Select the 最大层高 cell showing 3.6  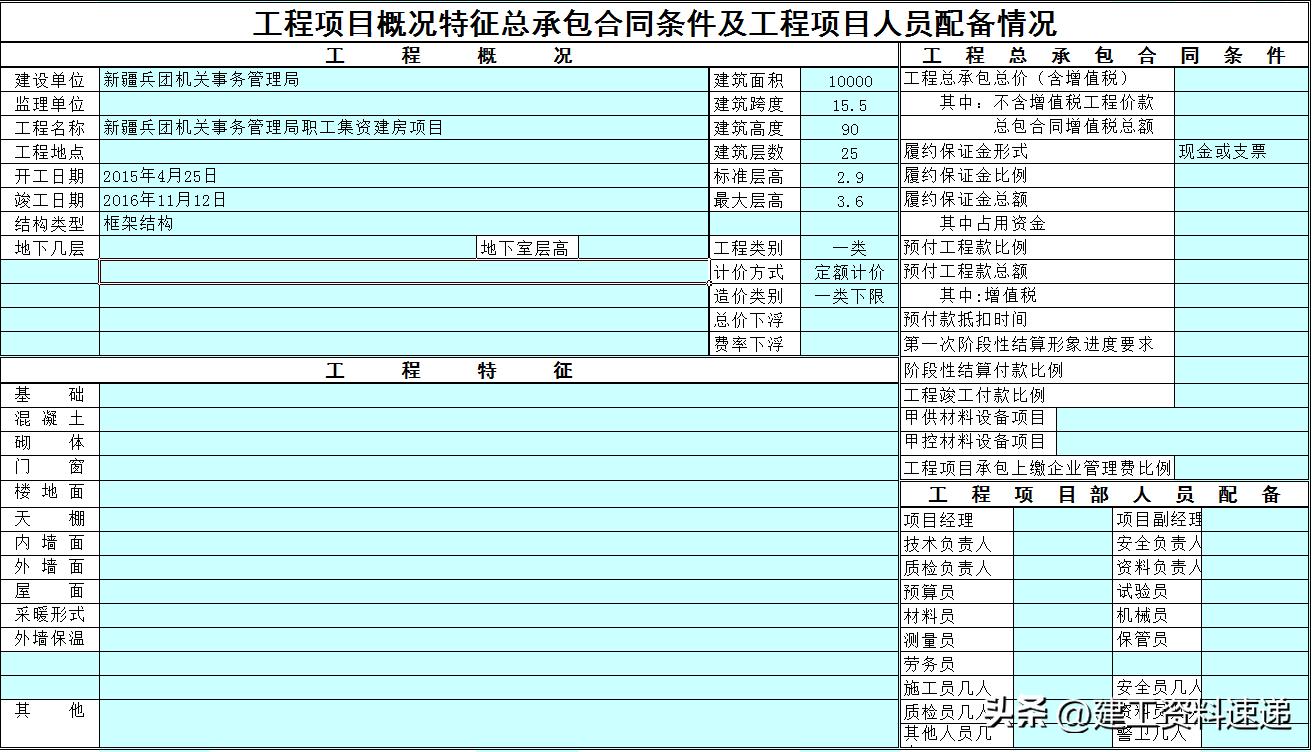coord(850,200)
